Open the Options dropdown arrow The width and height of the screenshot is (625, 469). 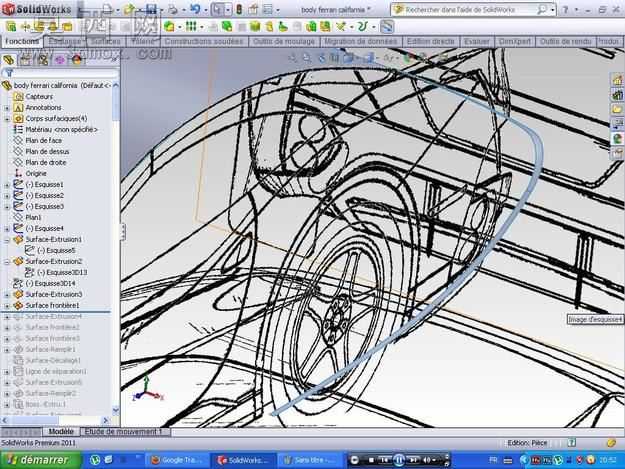coord(278,10)
